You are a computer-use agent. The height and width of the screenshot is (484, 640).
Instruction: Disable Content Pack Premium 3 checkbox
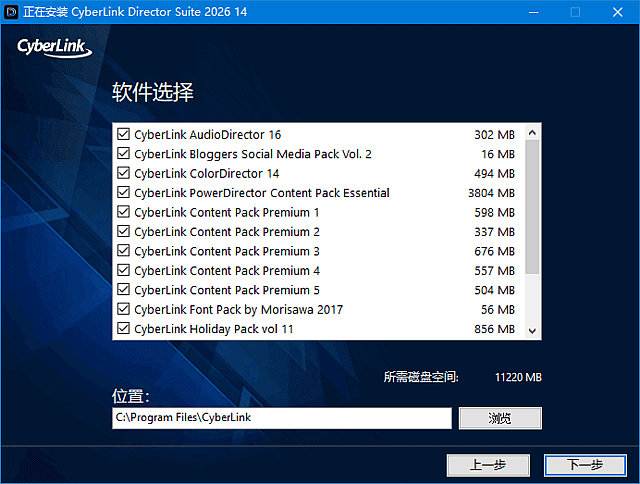(124, 251)
